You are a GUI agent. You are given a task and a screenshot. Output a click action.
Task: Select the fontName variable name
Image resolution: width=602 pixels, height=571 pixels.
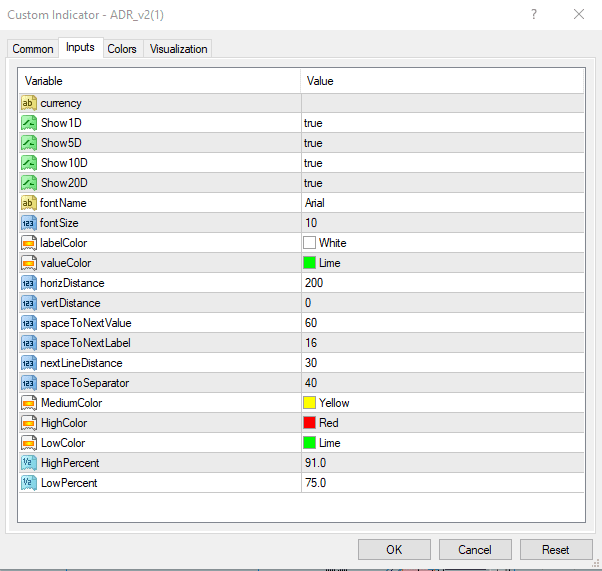(x=63, y=203)
